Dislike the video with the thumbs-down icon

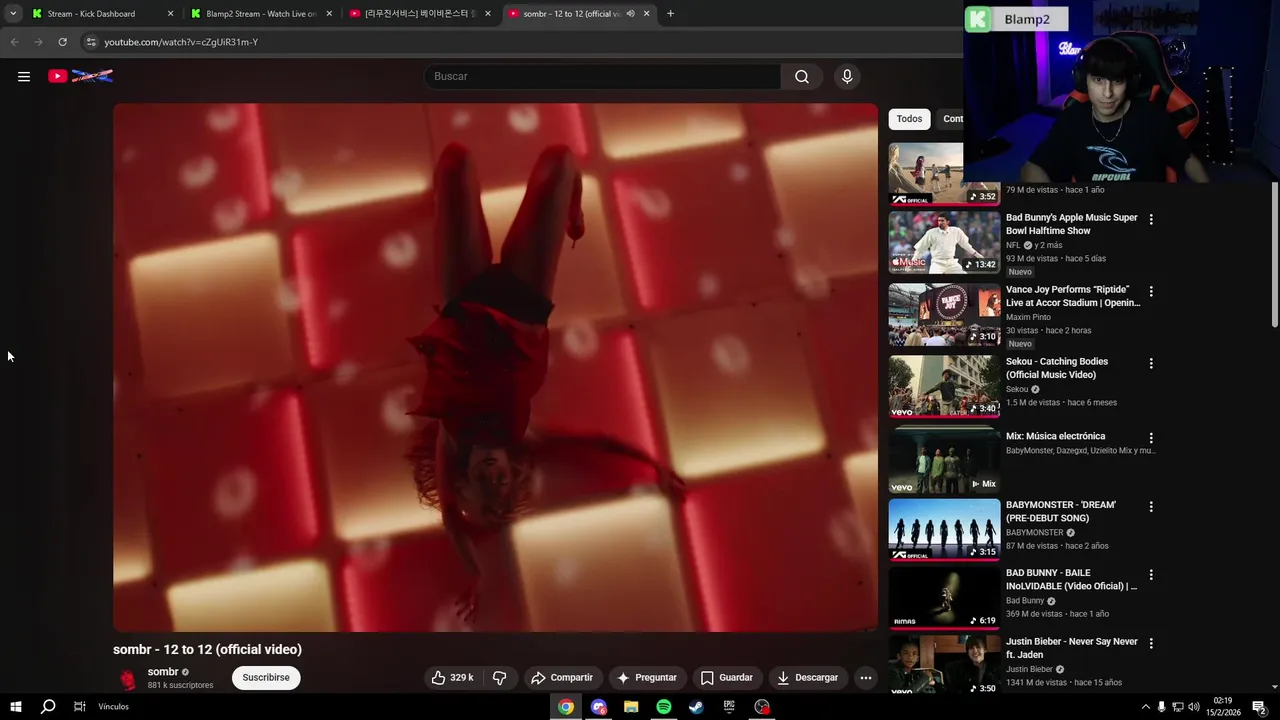pos(500,677)
